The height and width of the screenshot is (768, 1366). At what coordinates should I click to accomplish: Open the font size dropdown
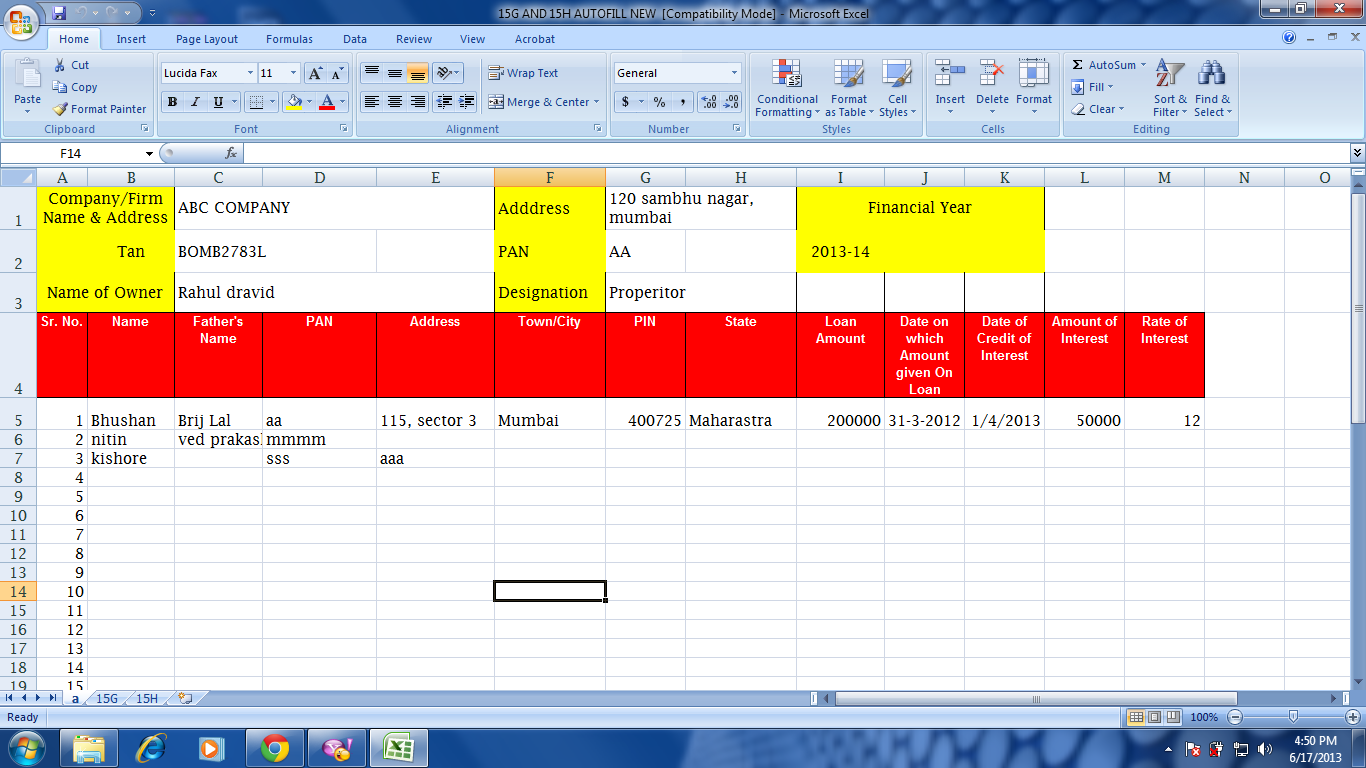[293, 73]
